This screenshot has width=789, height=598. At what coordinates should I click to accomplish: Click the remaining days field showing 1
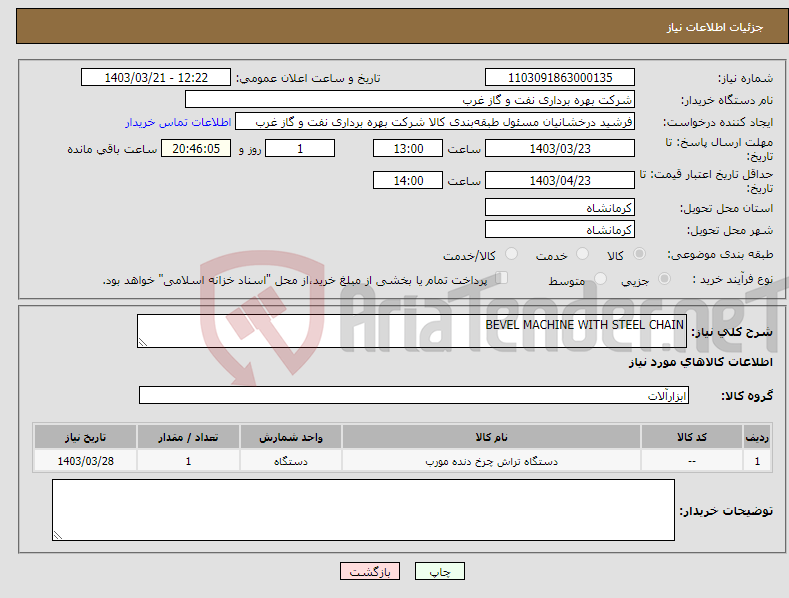[x=300, y=148]
